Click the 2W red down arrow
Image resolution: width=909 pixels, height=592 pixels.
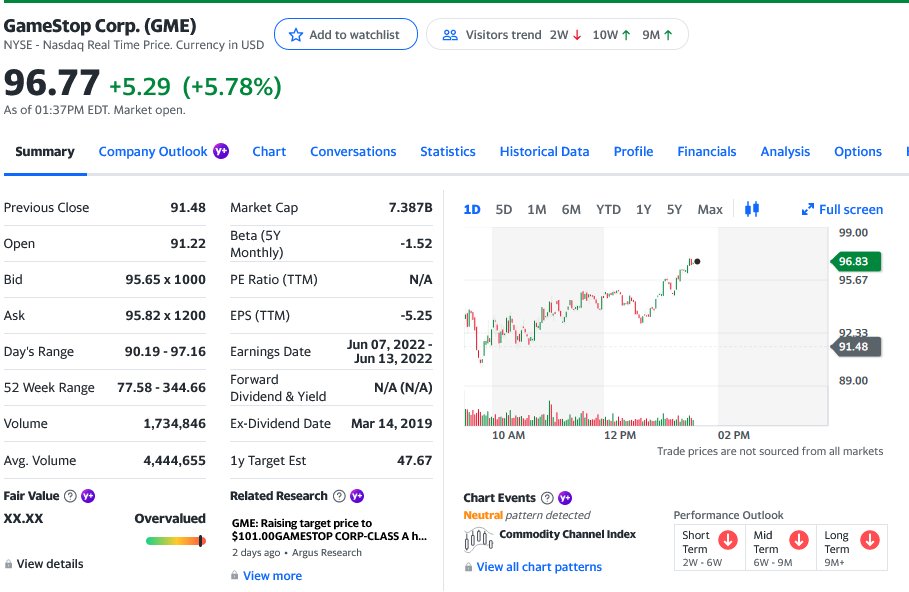pos(577,35)
